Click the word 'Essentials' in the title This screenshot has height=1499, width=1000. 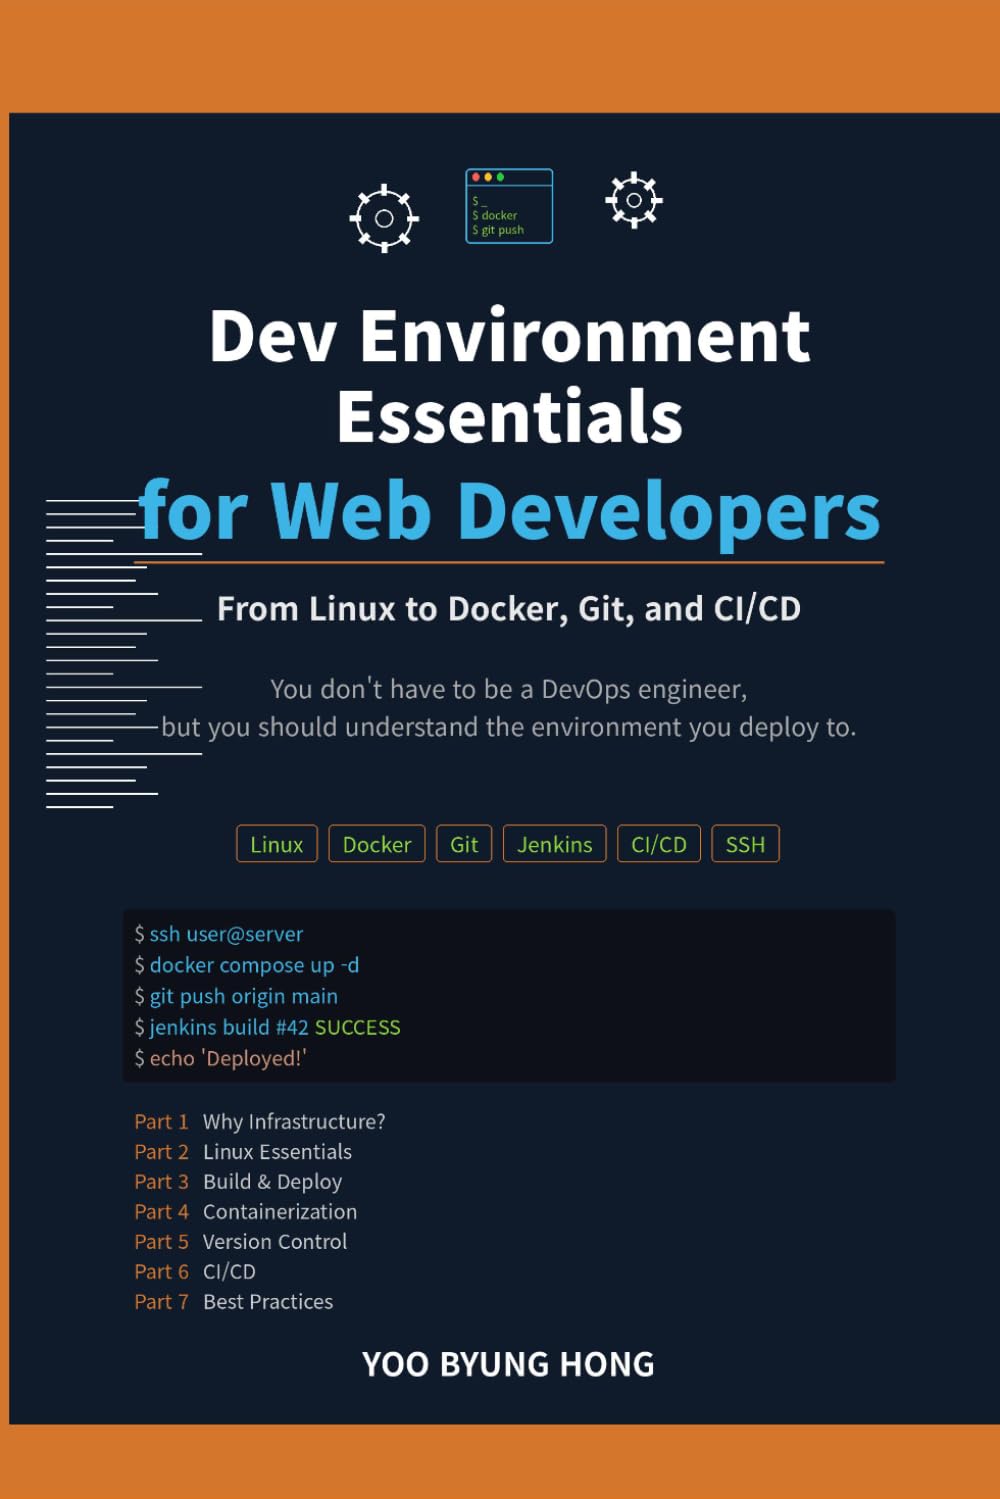click(x=510, y=417)
